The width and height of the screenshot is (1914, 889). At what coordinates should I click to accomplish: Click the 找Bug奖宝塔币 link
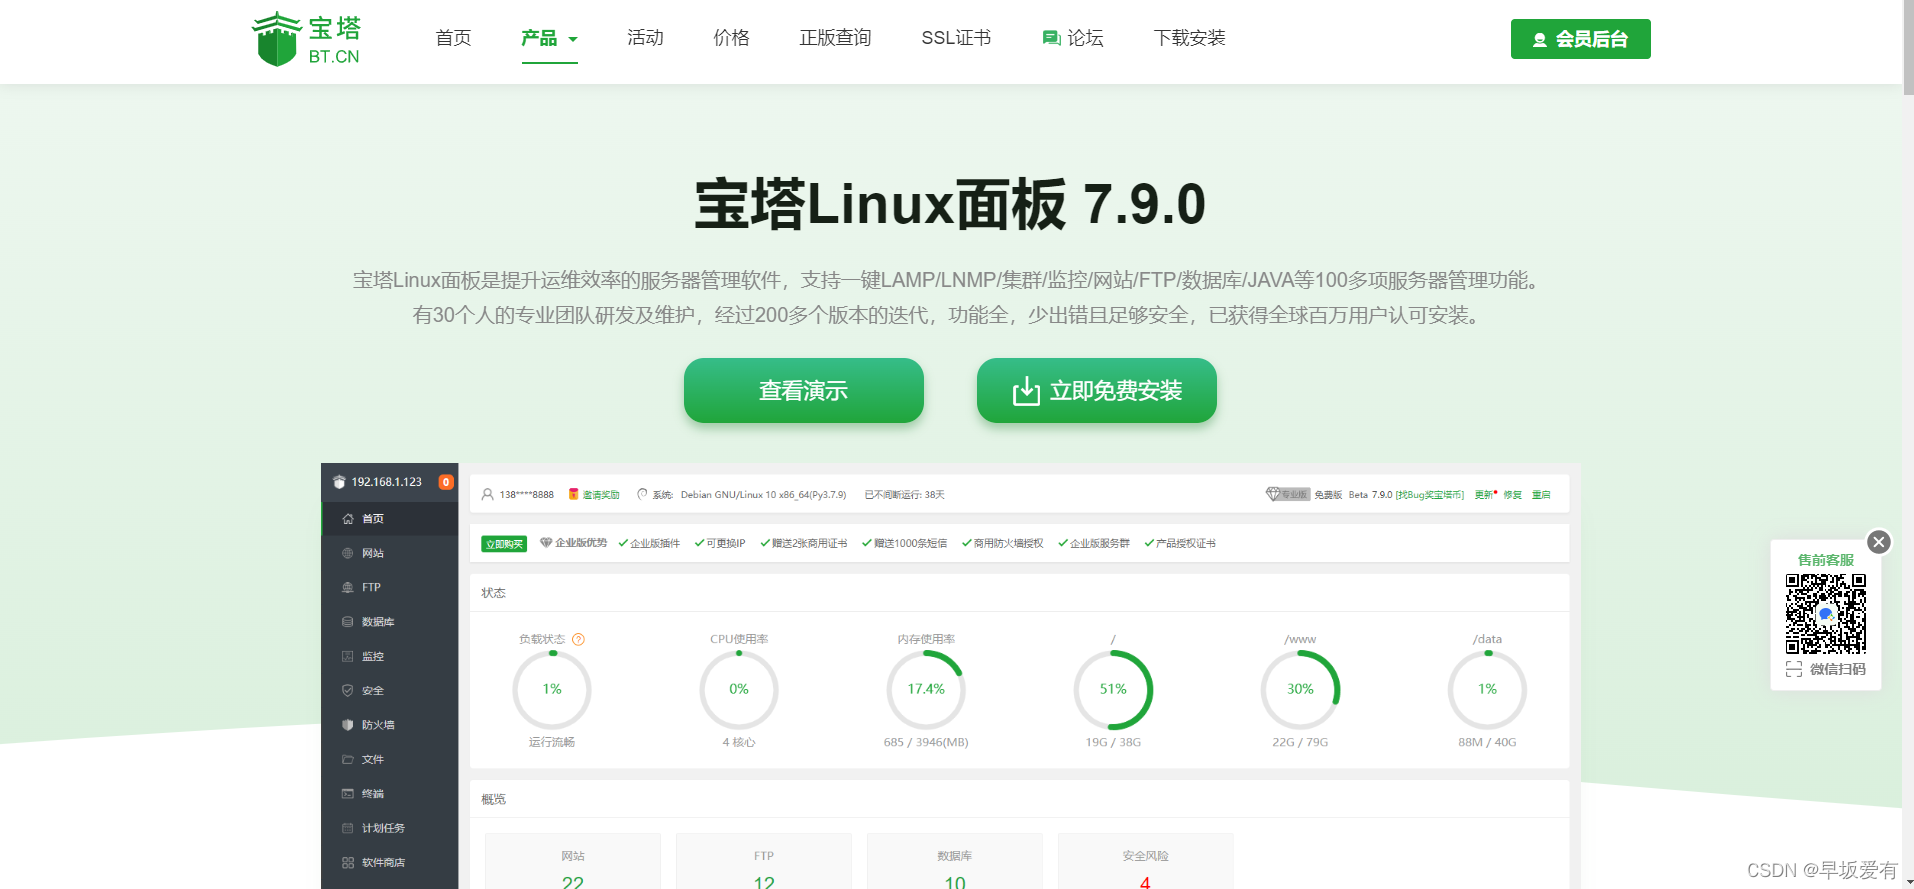pos(1430,495)
